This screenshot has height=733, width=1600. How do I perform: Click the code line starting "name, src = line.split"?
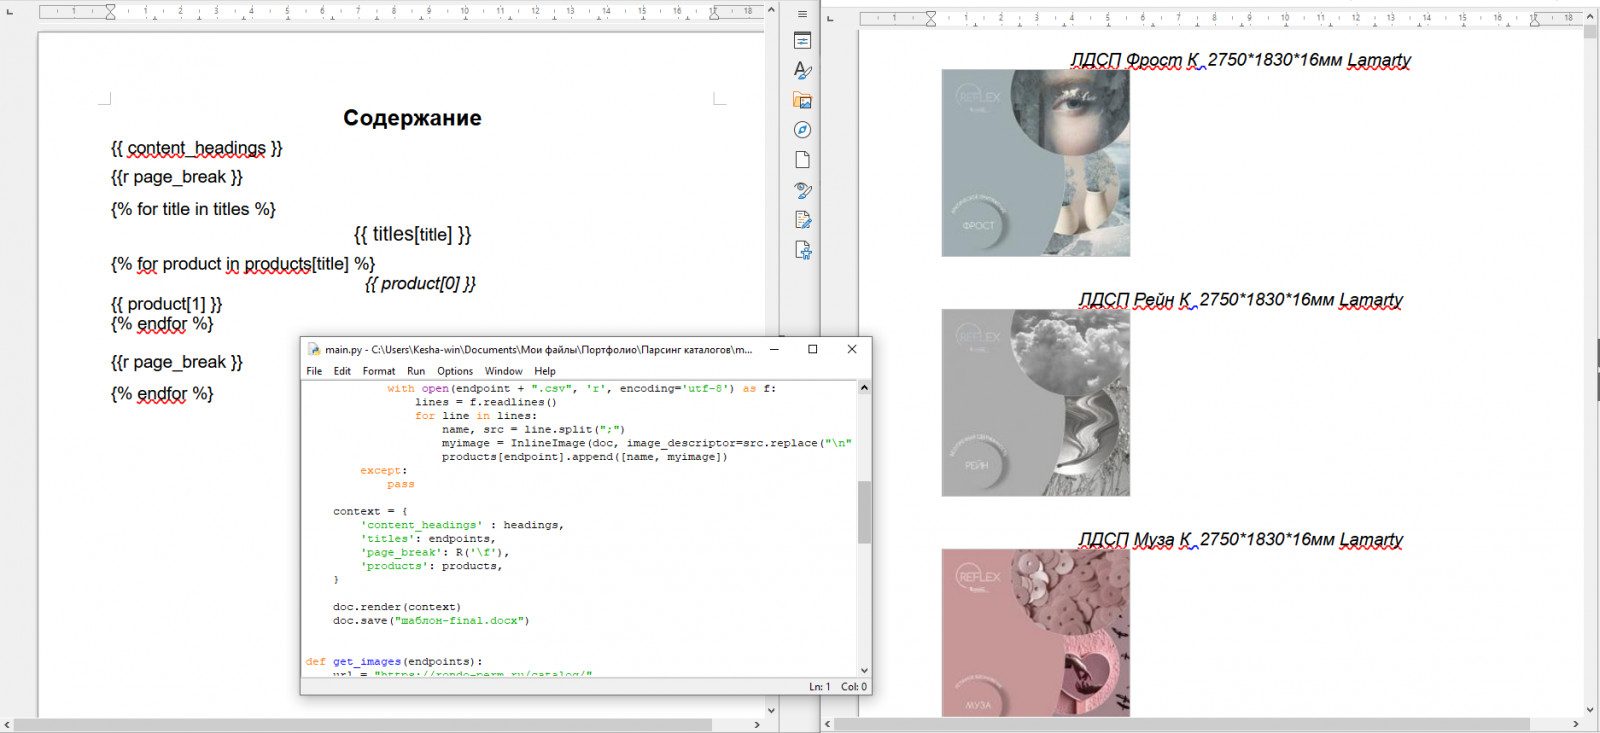click(534, 430)
